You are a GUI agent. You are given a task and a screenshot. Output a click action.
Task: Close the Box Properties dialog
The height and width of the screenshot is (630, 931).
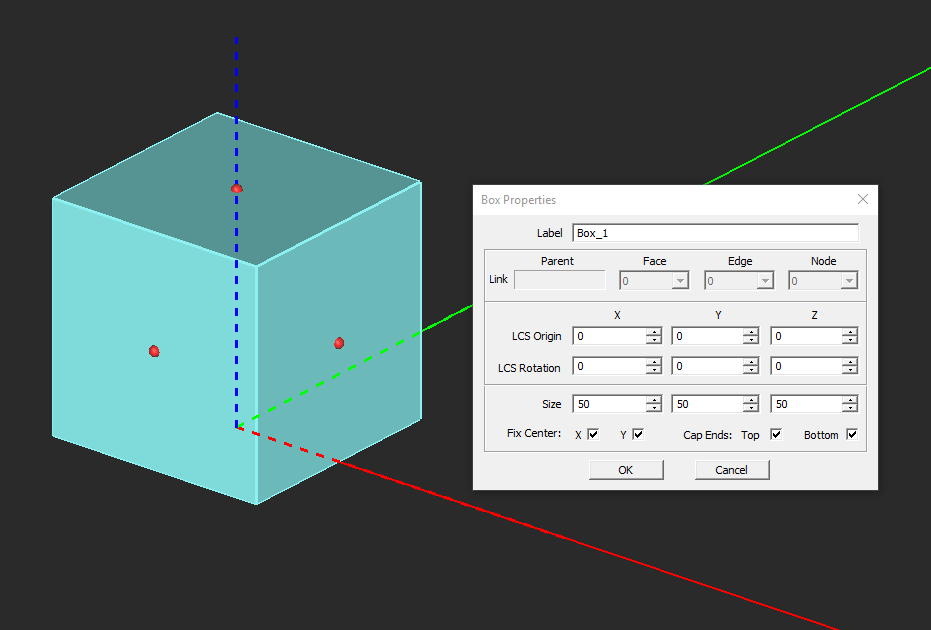(862, 199)
